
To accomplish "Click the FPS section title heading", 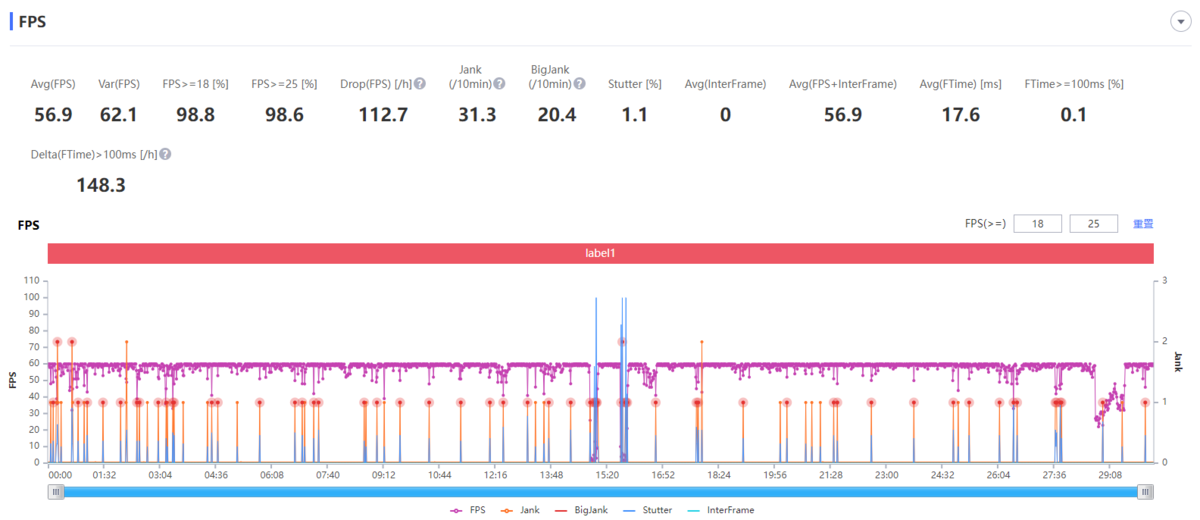I will click(33, 22).
